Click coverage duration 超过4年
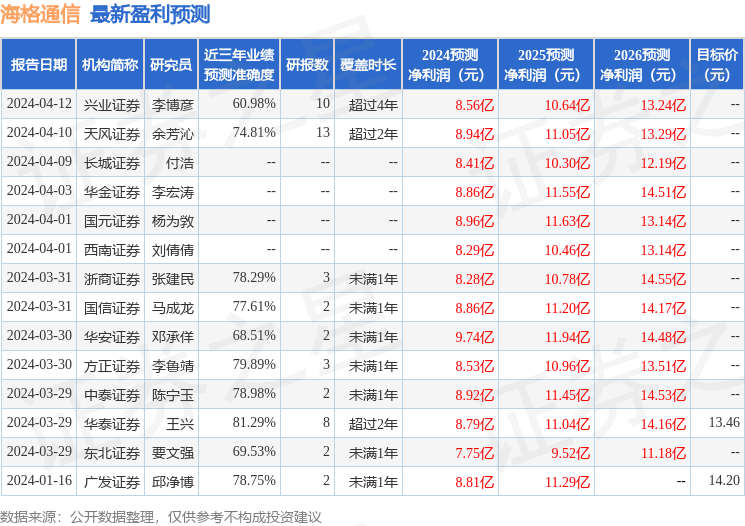 pos(373,105)
